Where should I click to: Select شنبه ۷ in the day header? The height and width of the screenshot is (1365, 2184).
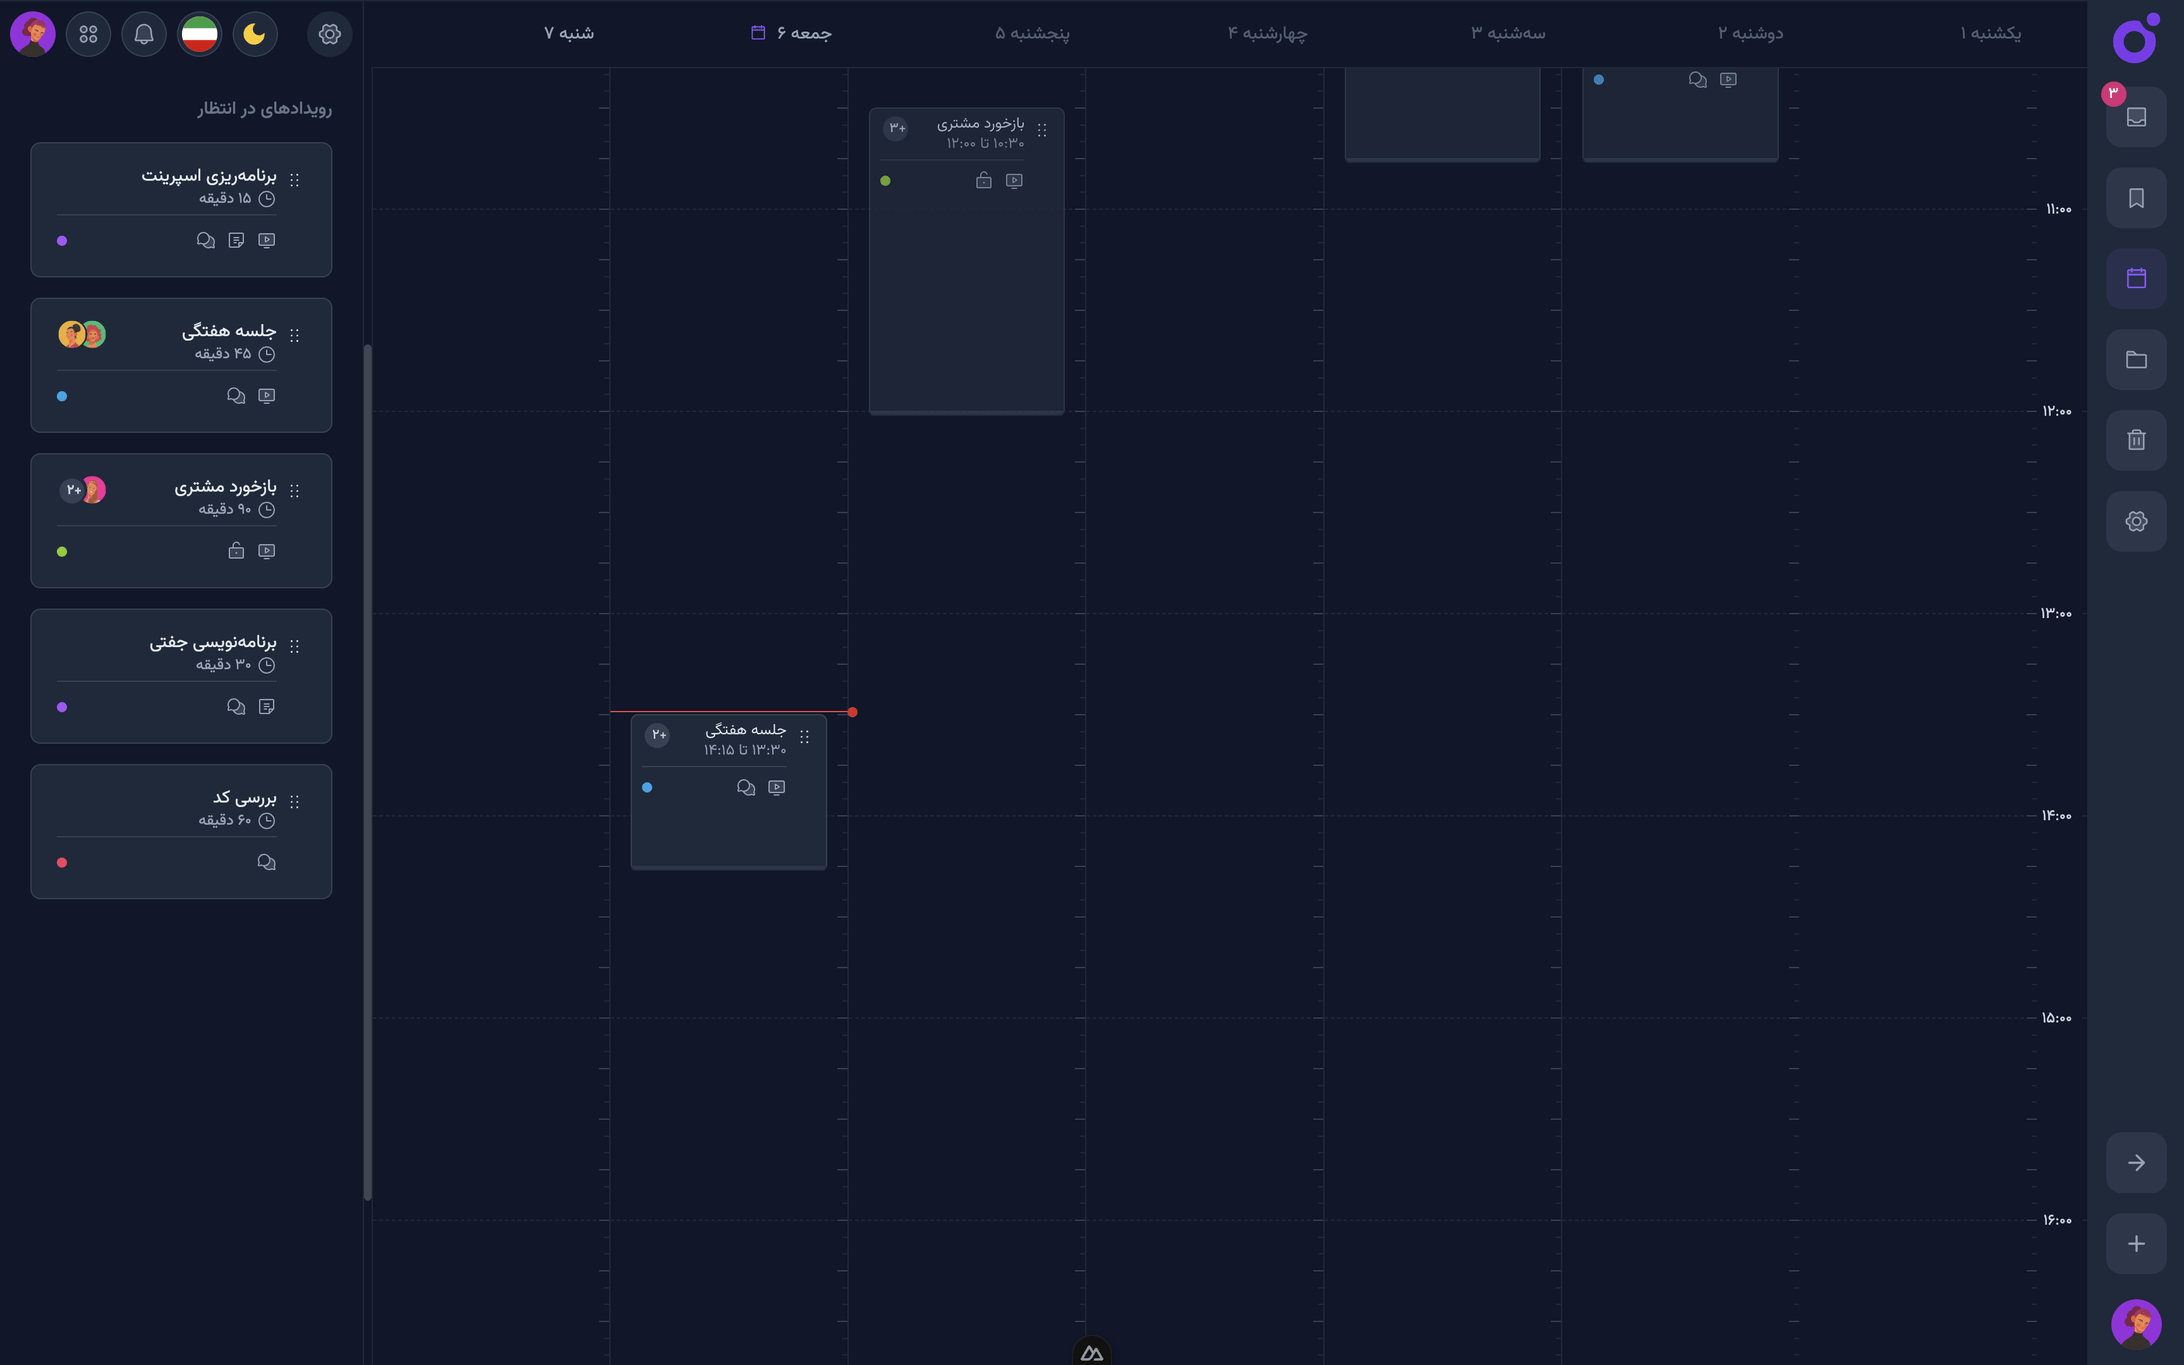pyautogui.click(x=567, y=32)
